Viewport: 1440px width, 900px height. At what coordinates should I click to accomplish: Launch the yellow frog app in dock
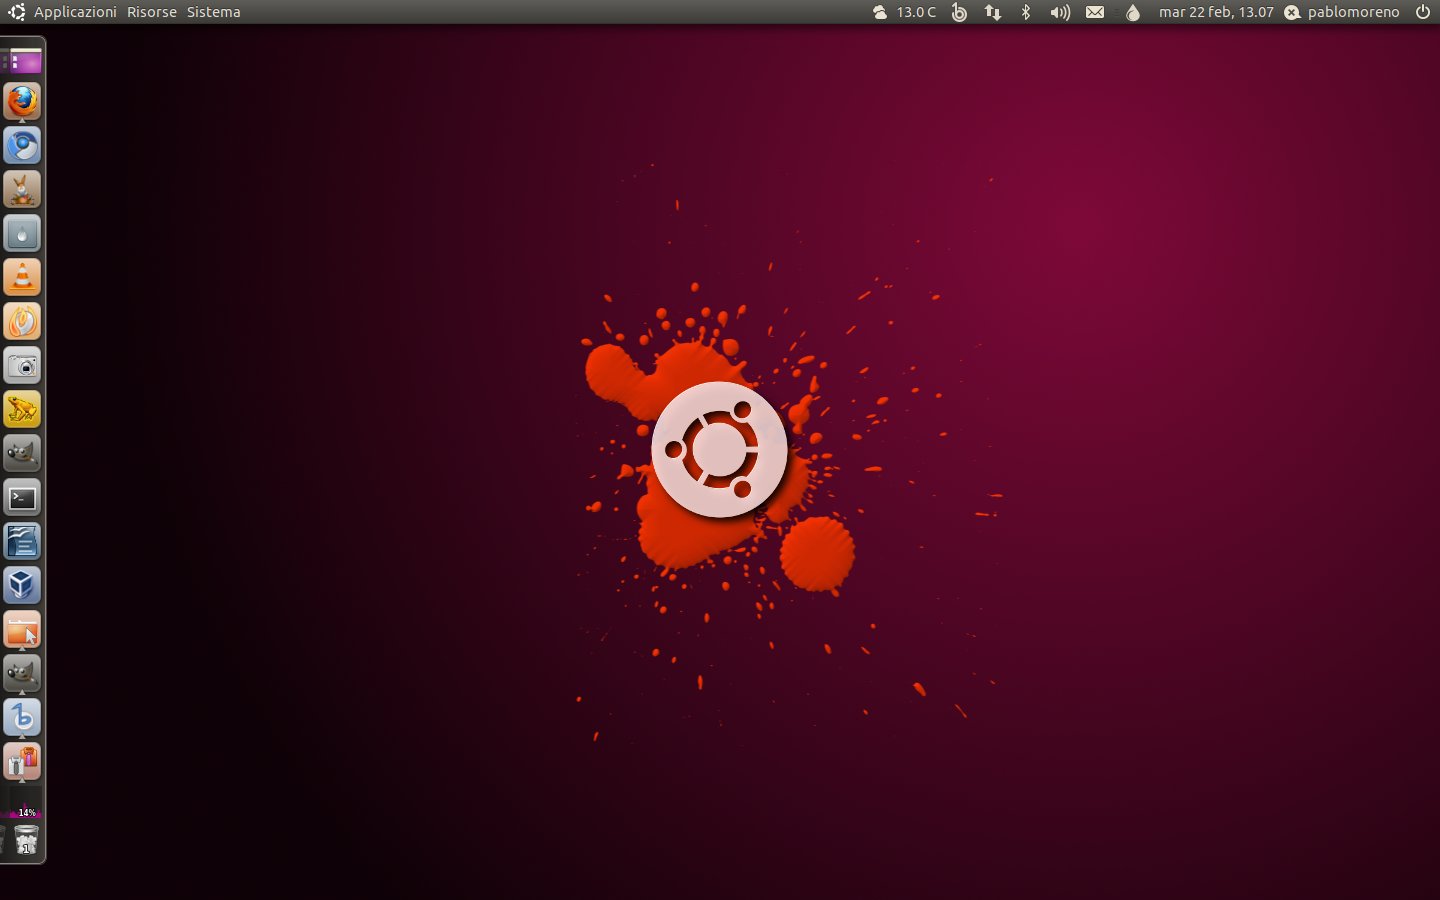[x=22, y=410]
